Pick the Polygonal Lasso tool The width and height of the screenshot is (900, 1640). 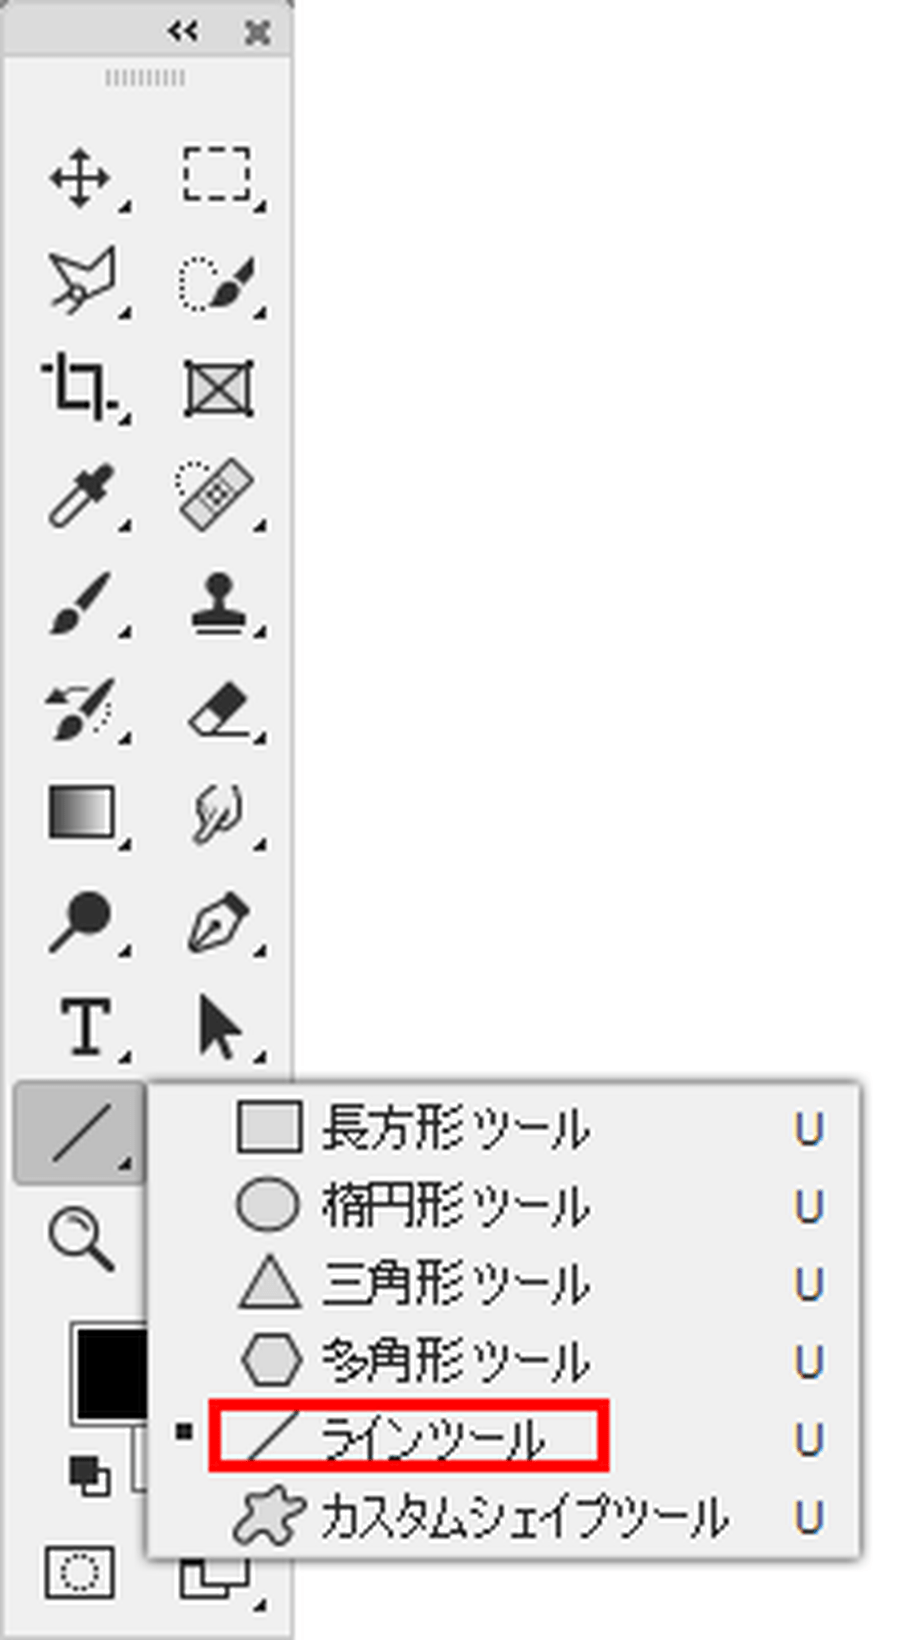pyautogui.click(x=82, y=280)
